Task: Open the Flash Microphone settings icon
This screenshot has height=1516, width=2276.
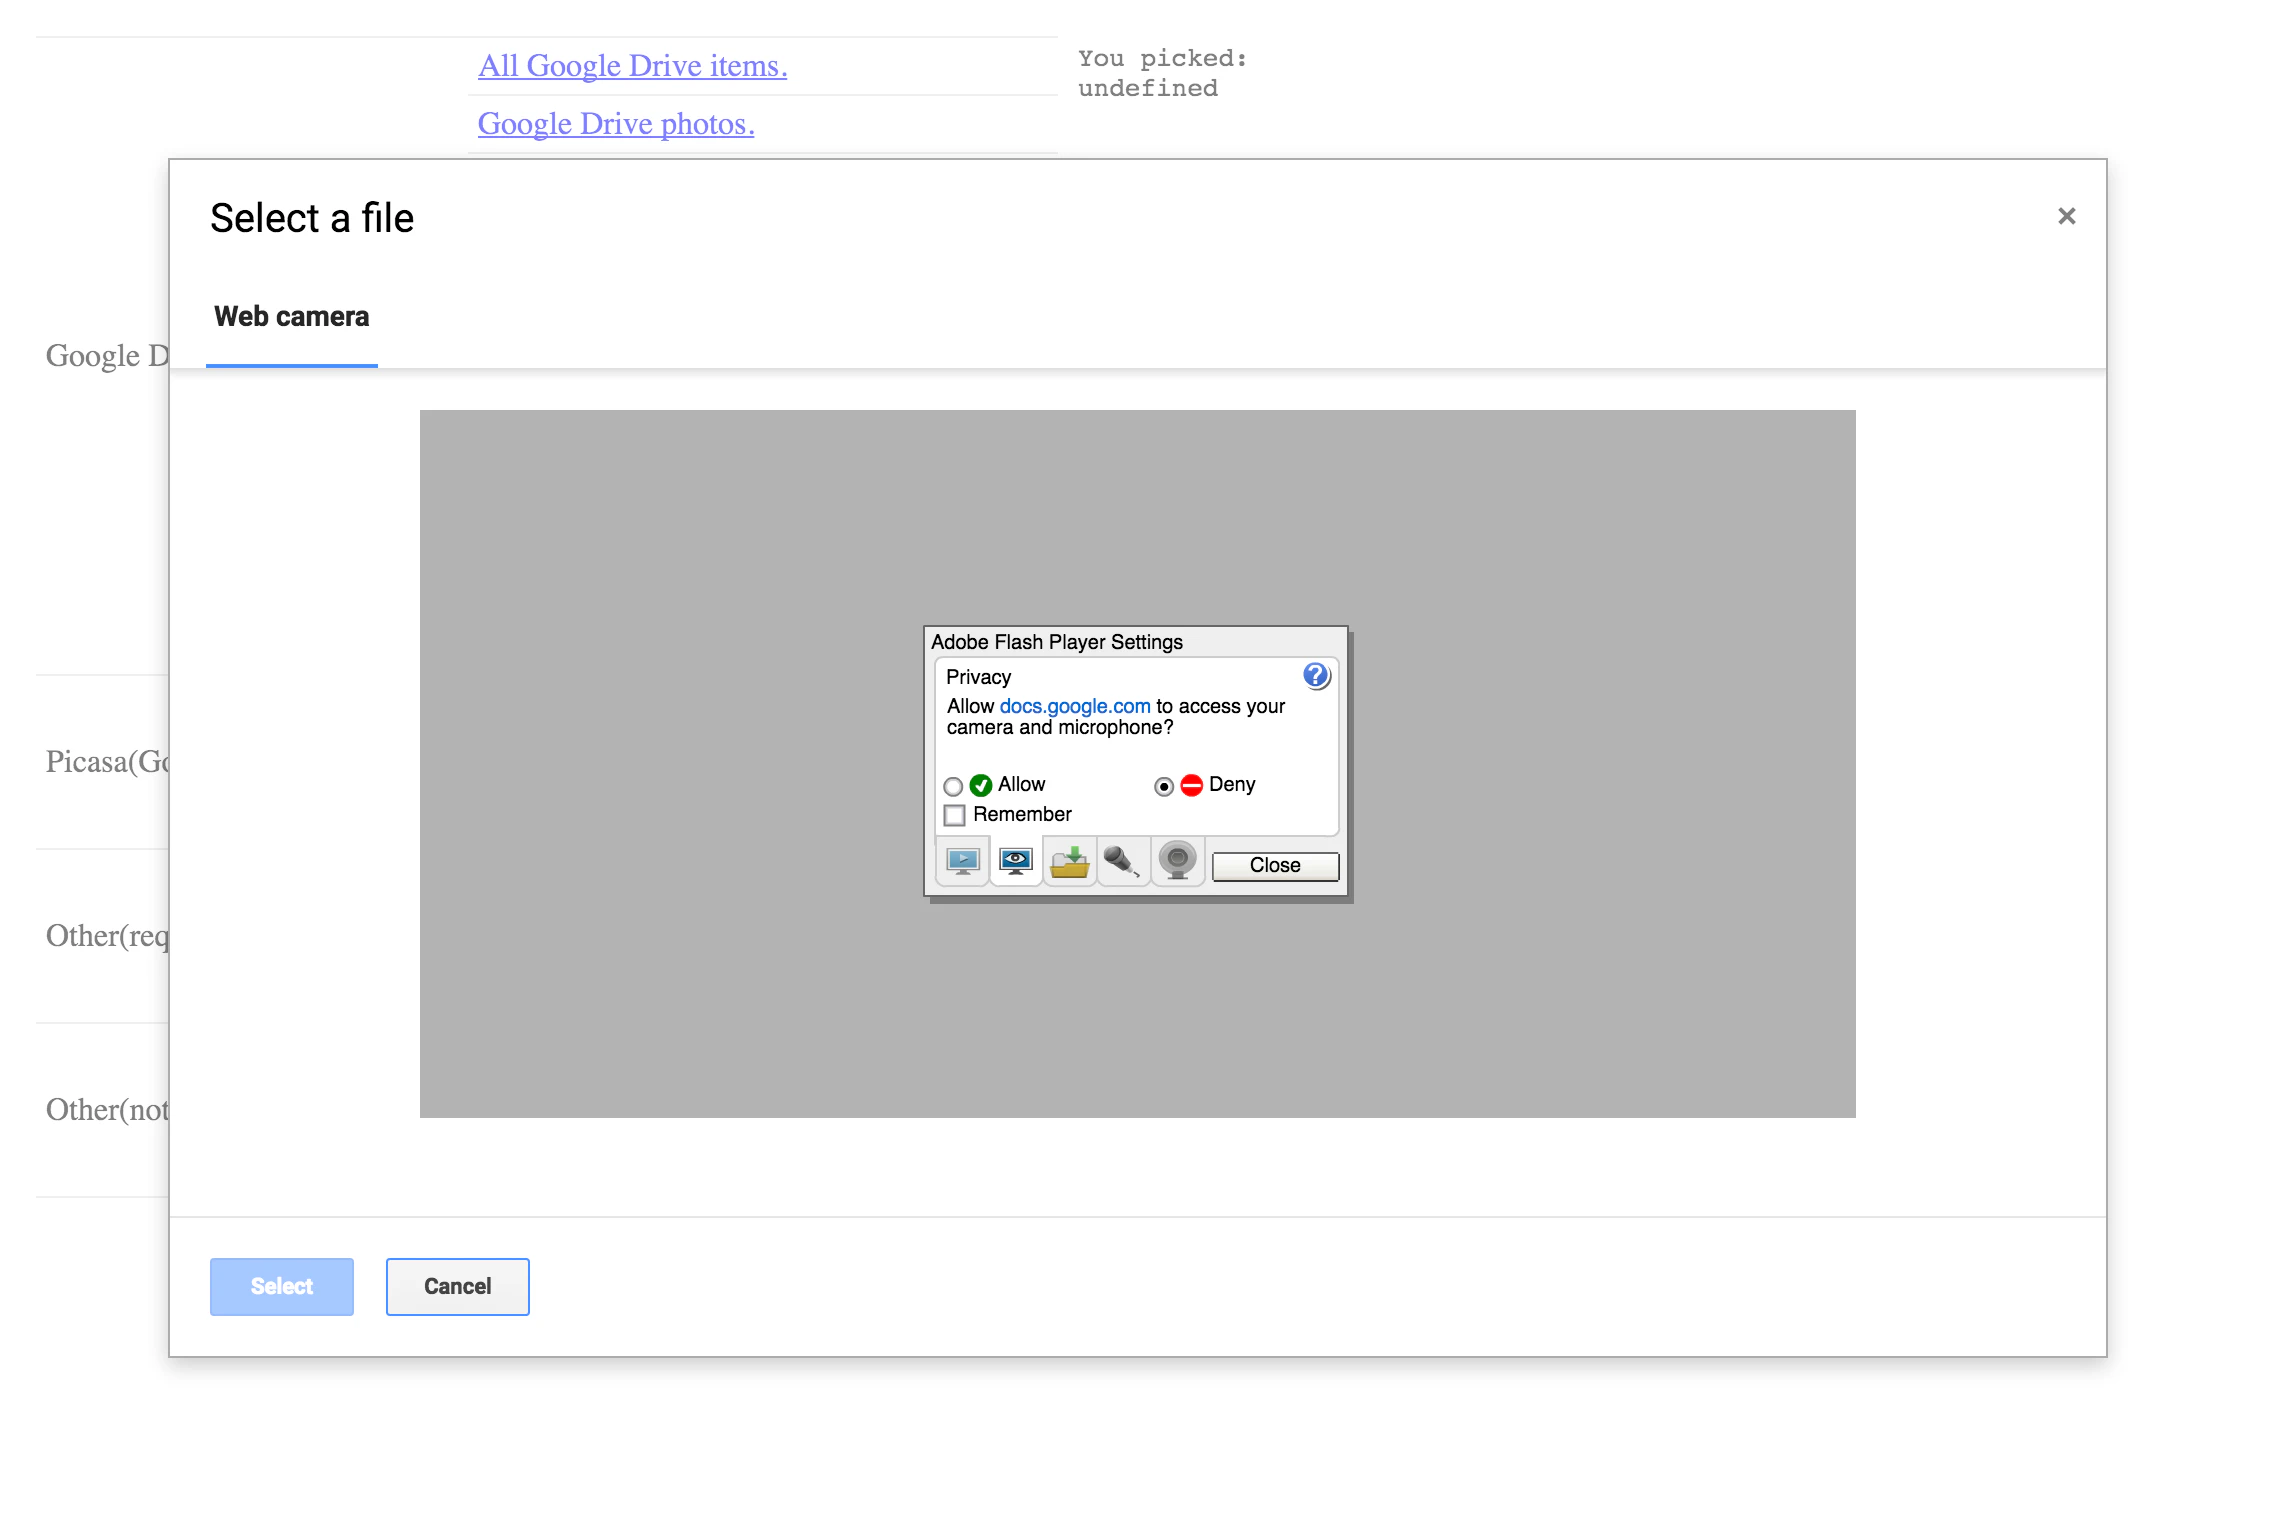Action: pyautogui.click(x=1123, y=862)
